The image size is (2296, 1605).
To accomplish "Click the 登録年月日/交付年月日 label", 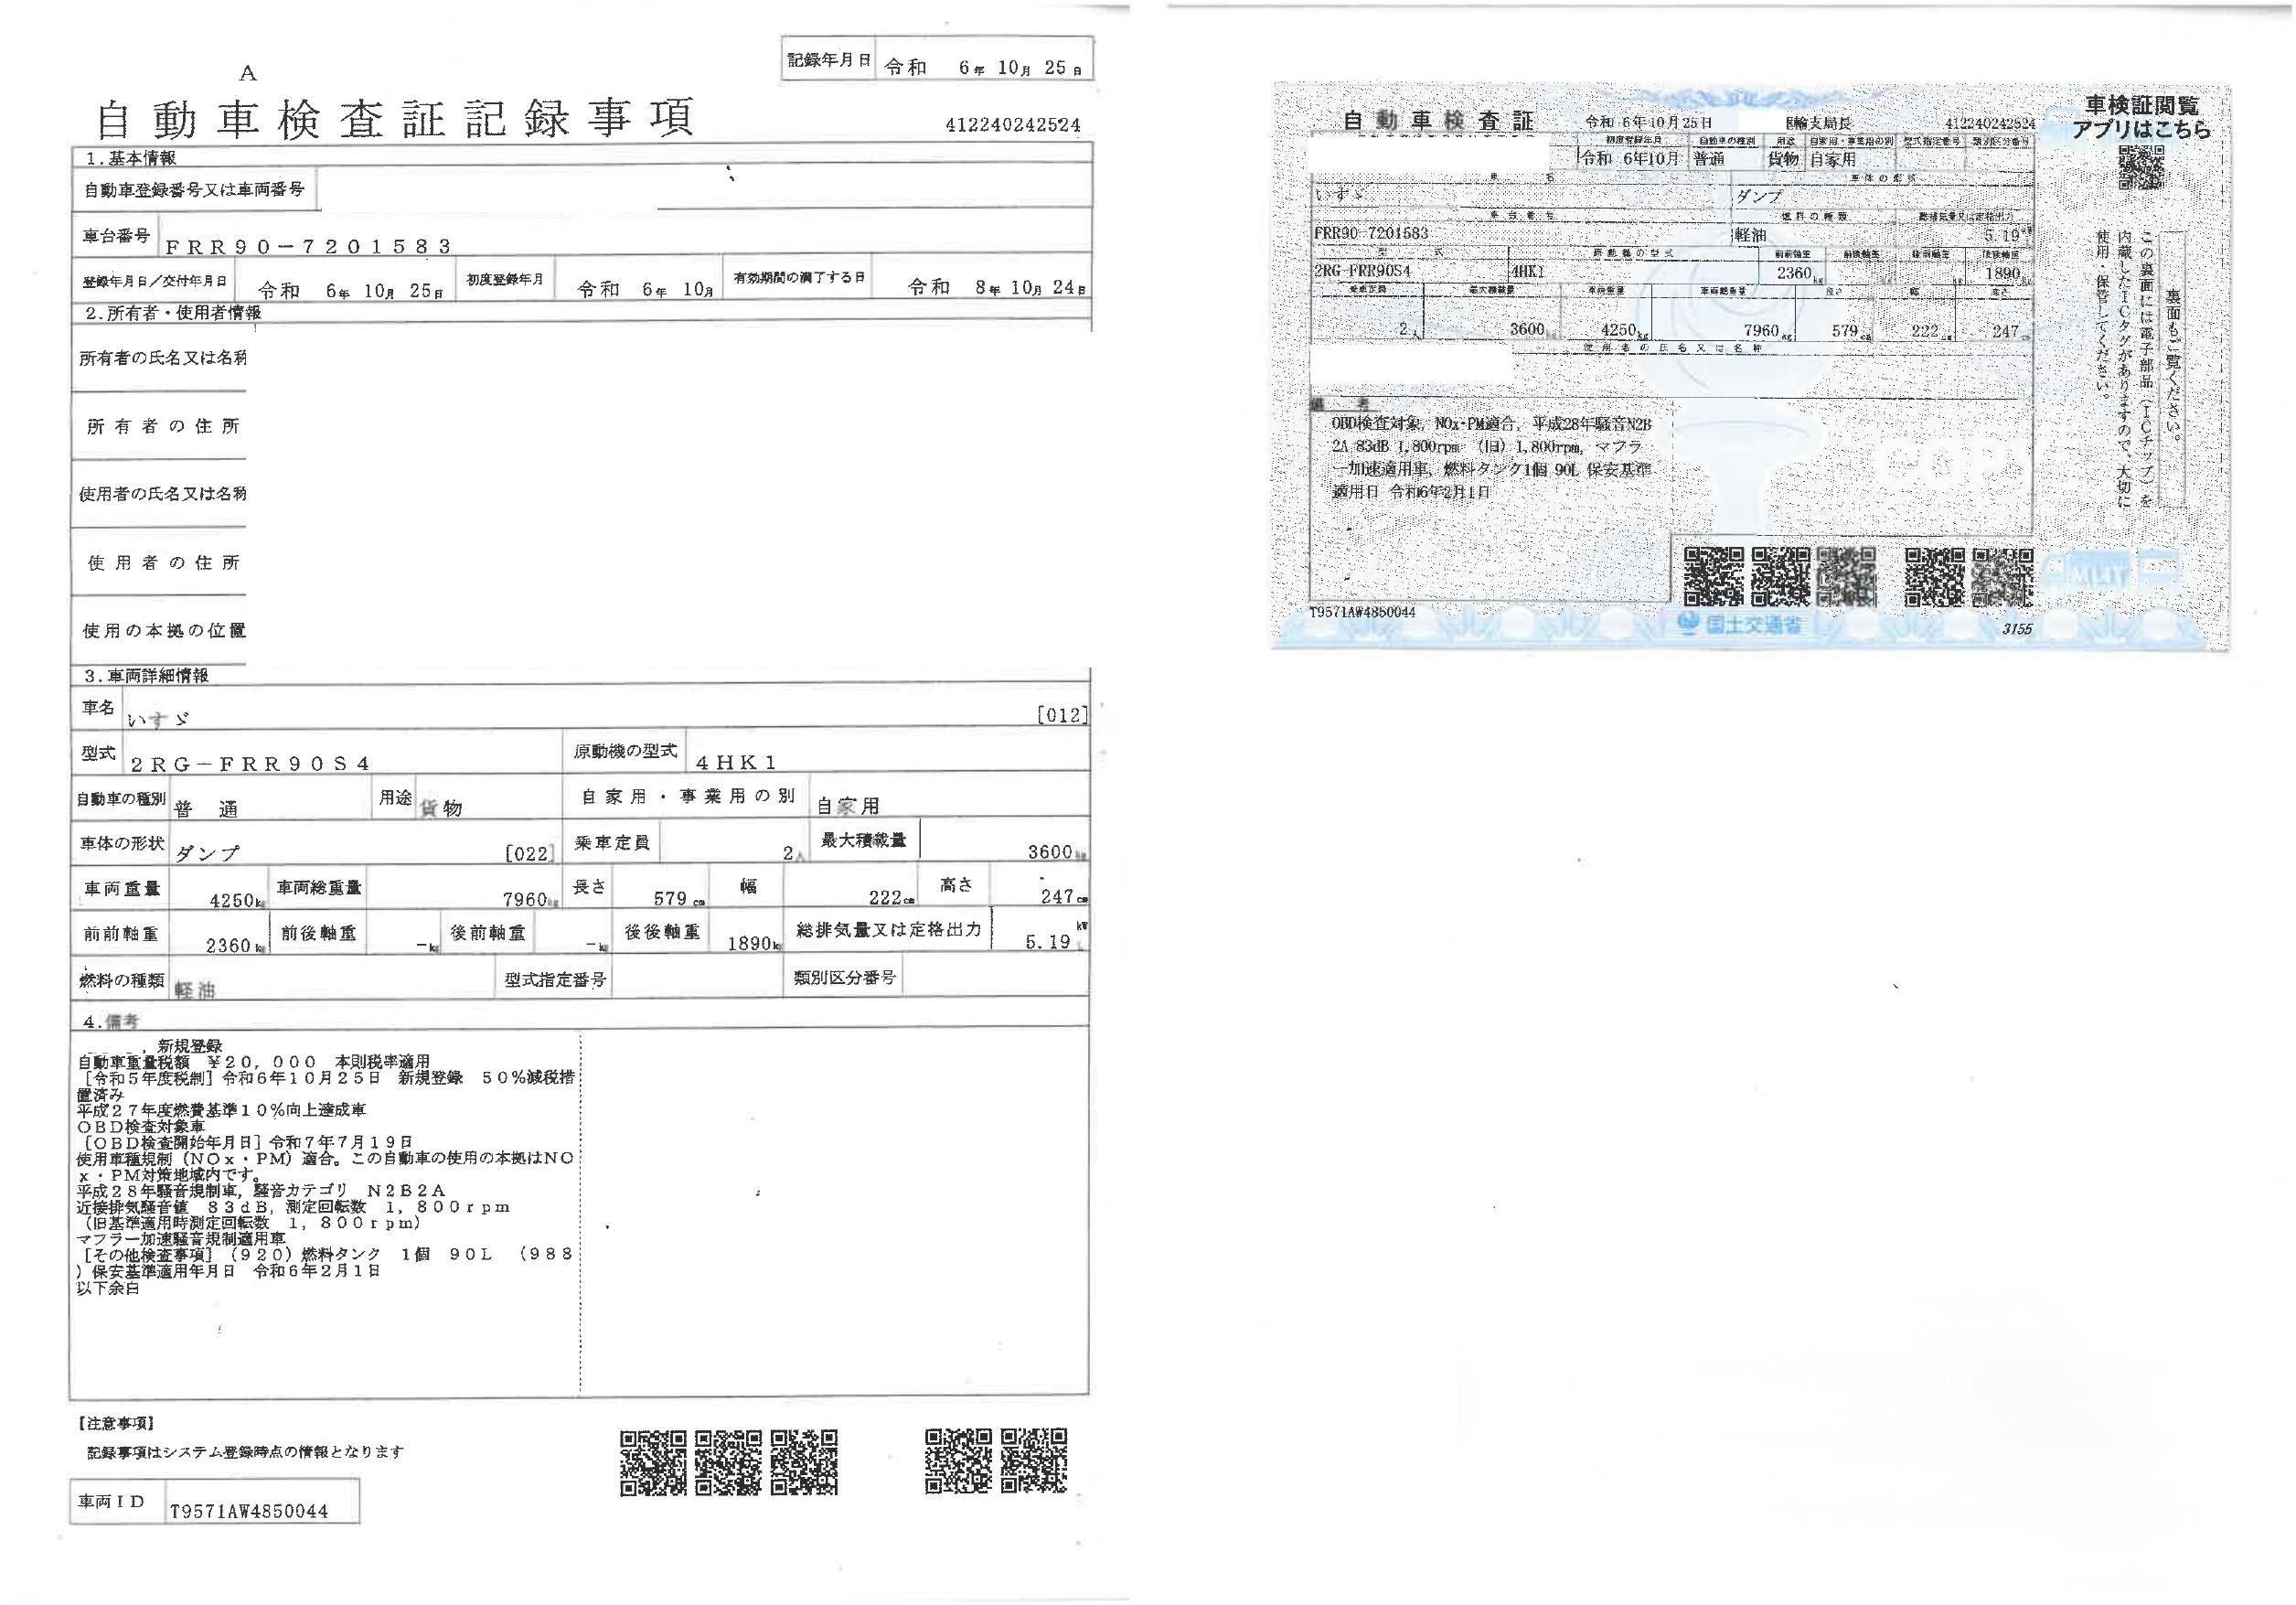I will (x=154, y=282).
